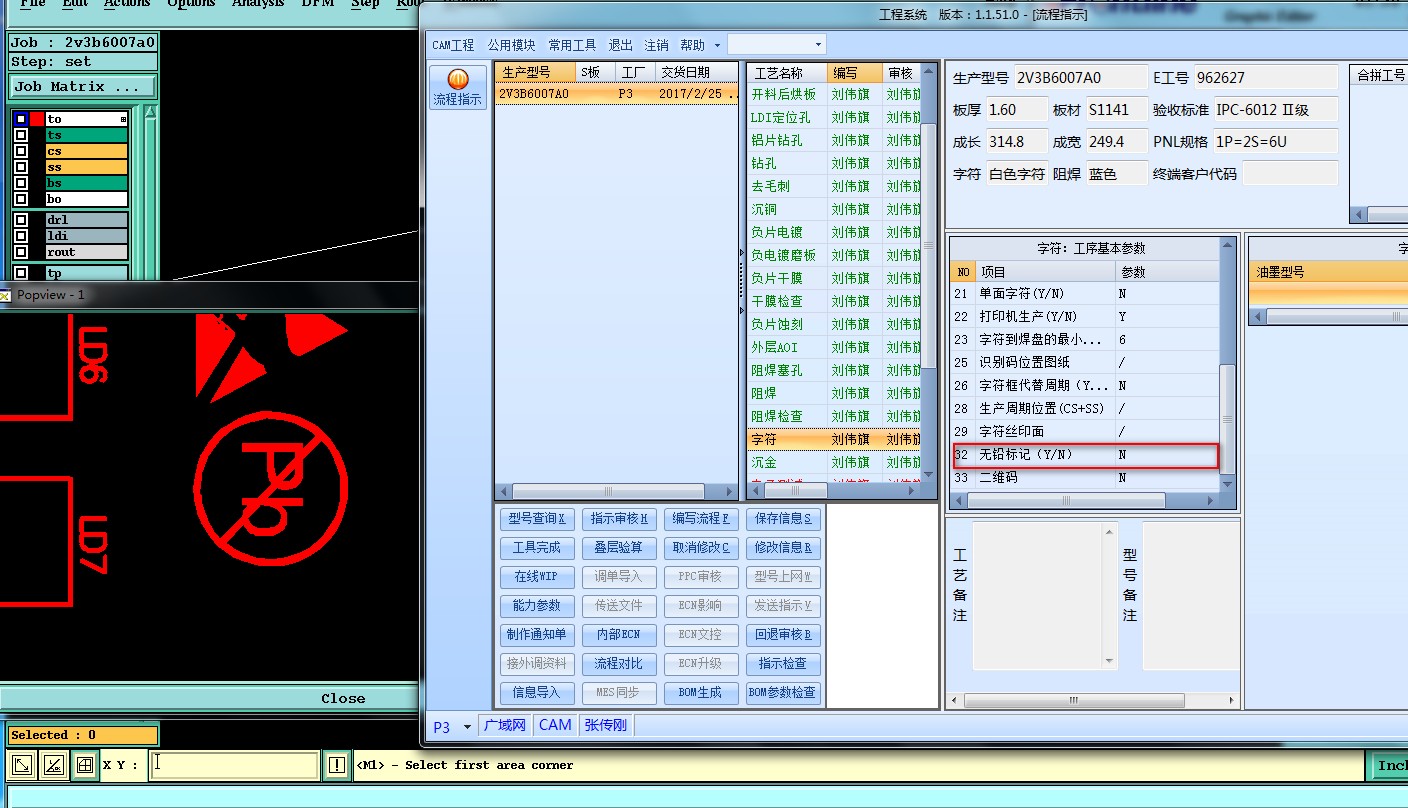
Task: Click the 叠层验算 button
Action: (x=619, y=548)
